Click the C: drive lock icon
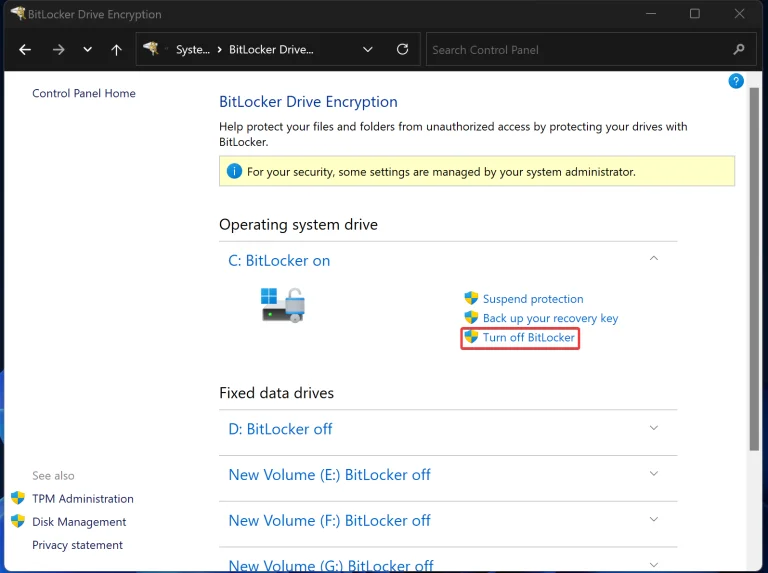Viewport: 768px width, 573px height. (283, 305)
